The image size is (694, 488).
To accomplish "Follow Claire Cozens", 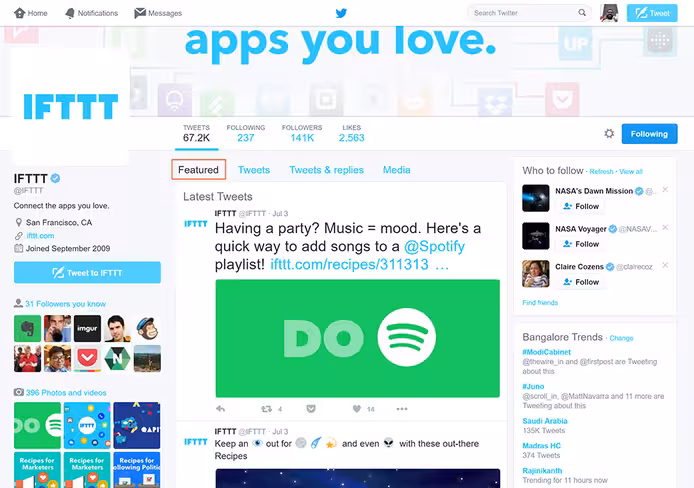I will tap(581, 282).
